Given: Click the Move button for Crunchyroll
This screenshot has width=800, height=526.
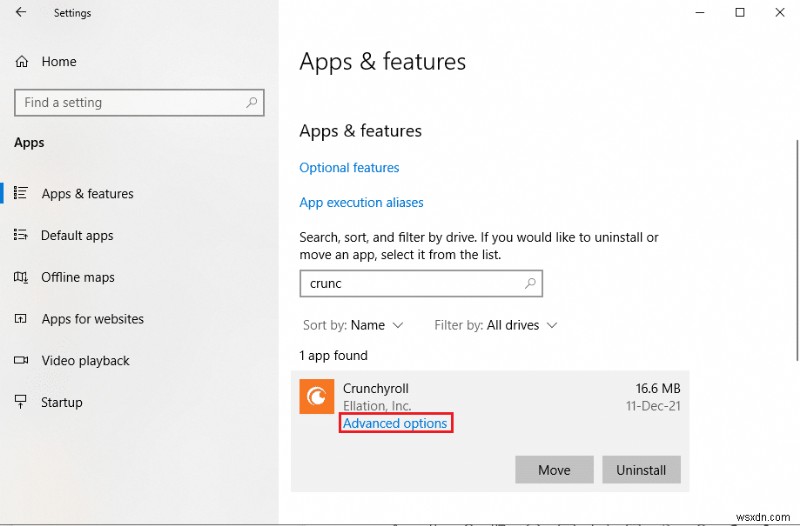Looking at the screenshot, I should pos(554,469).
